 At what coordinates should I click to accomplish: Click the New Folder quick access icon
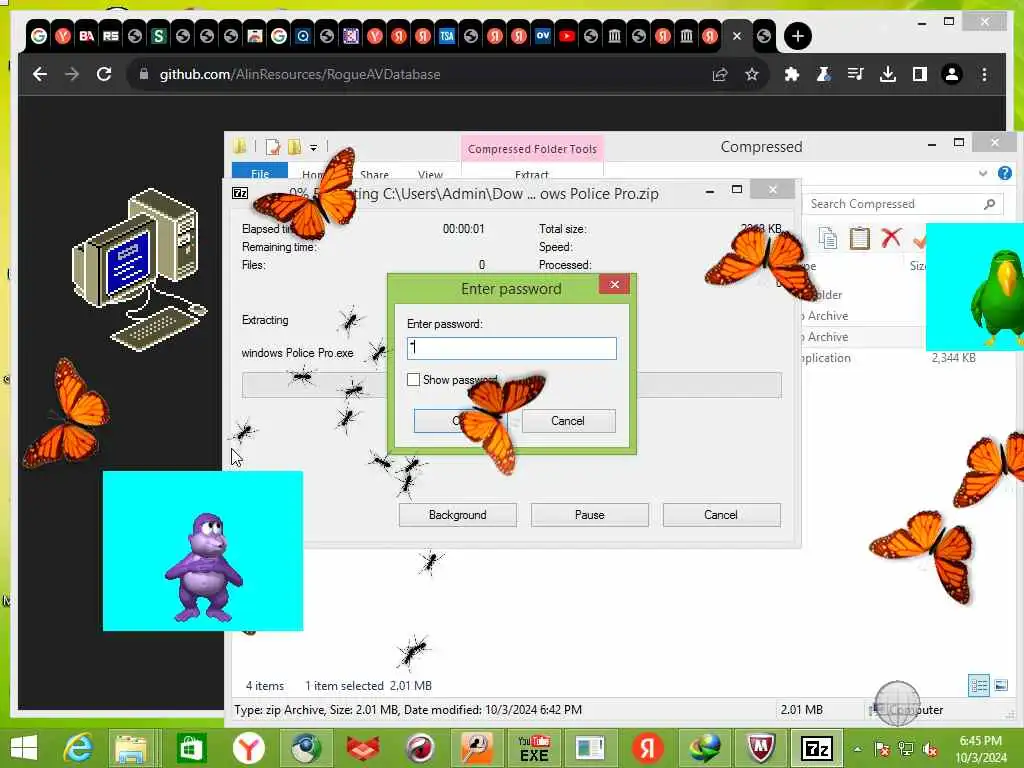[x=295, y=147]
